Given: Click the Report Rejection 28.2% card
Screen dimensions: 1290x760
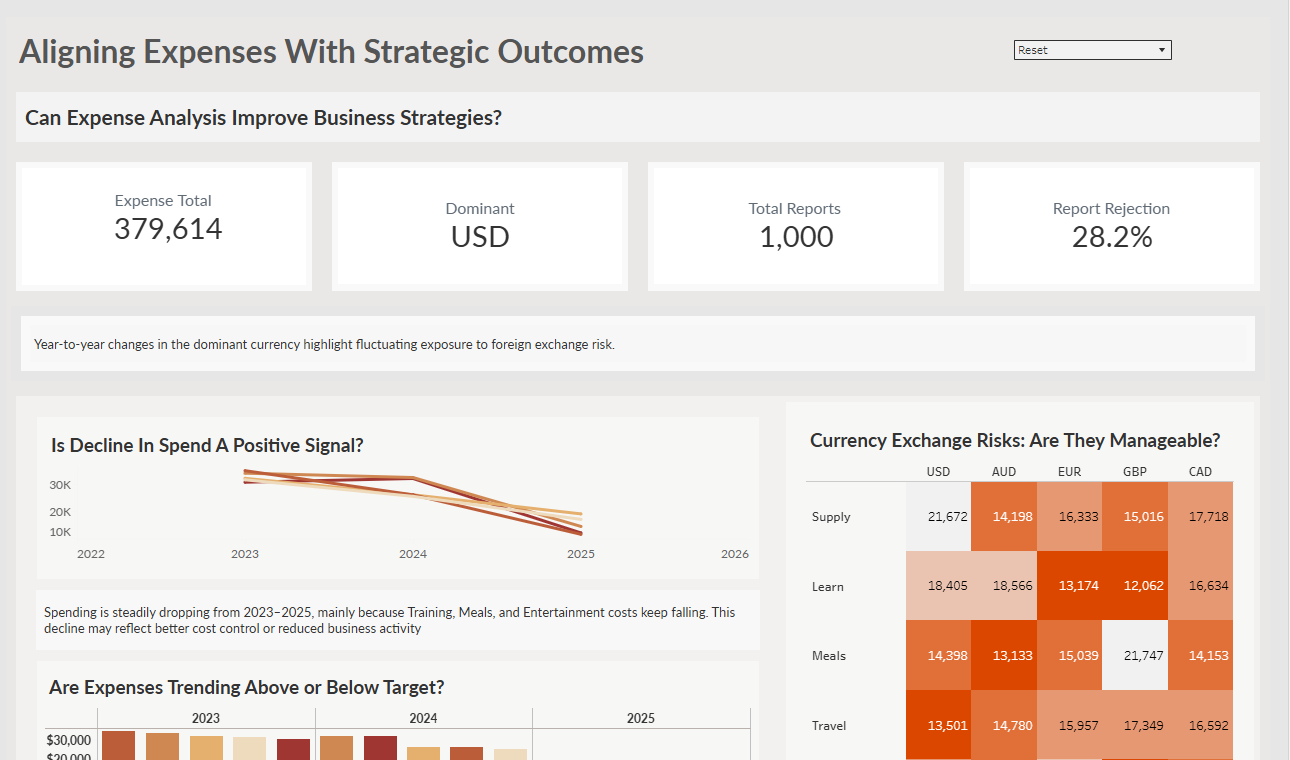Looking at the screenshot, I should (1111, 225).
